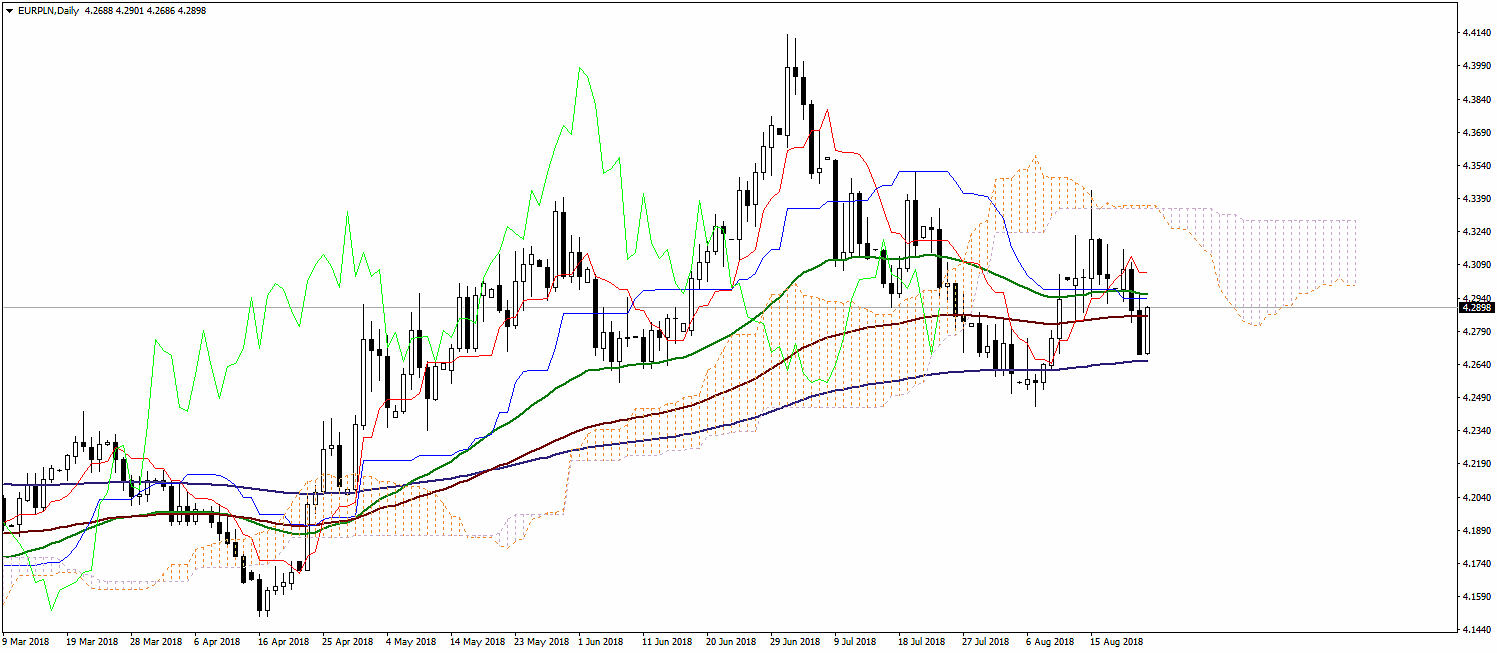
Task: Click the 15 Aug 2018 date label
Action: 1116,641
